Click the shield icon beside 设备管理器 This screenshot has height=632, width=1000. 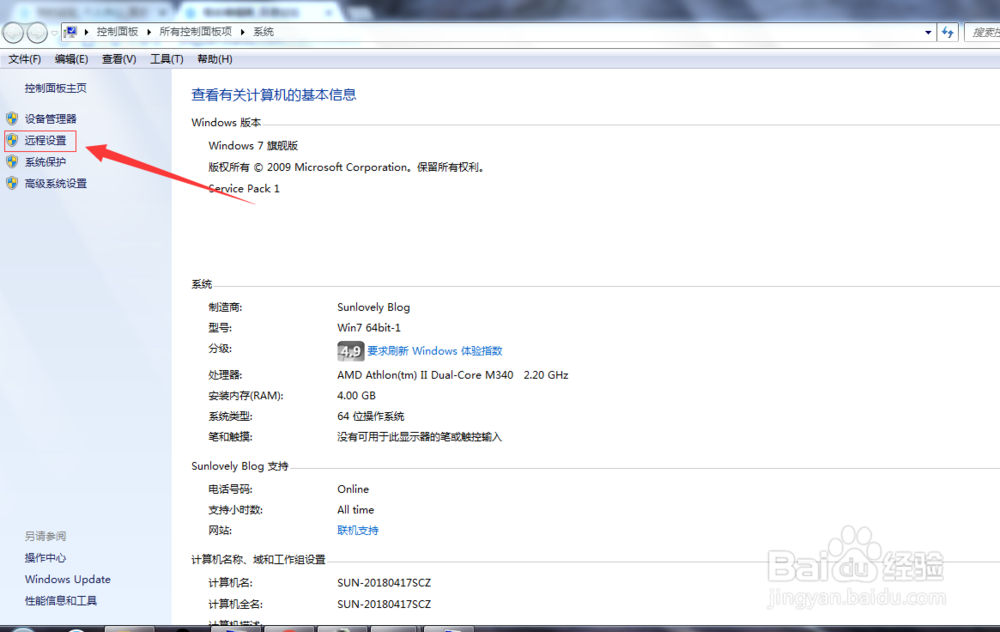pos(12,118)
